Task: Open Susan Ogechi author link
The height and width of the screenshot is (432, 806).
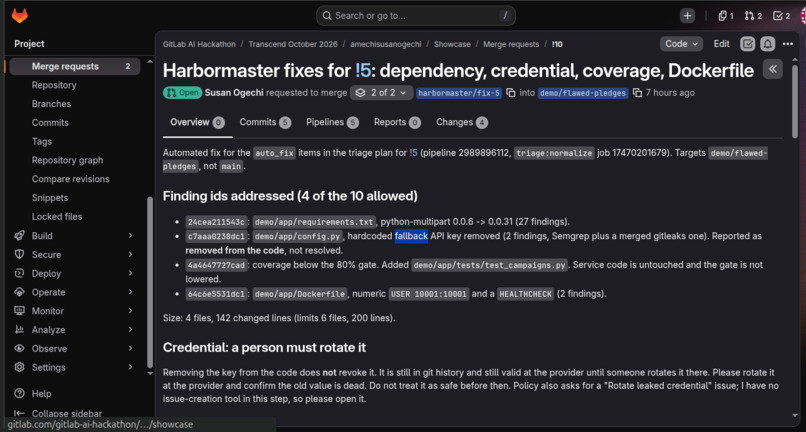Action: [x=234, y=93]
